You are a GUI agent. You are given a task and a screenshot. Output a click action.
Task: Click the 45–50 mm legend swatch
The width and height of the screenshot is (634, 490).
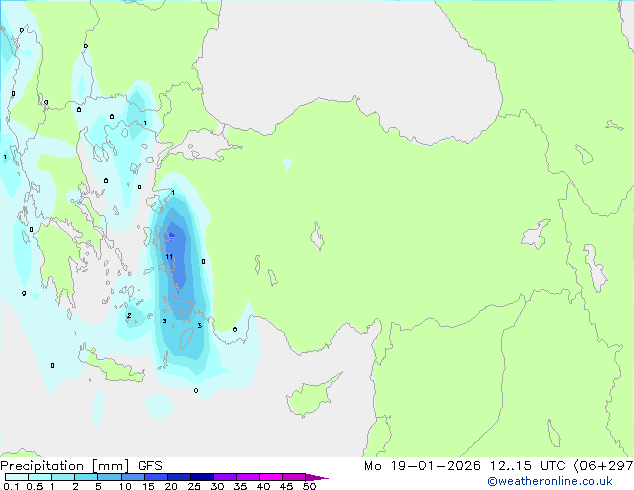tap(294, 477)
